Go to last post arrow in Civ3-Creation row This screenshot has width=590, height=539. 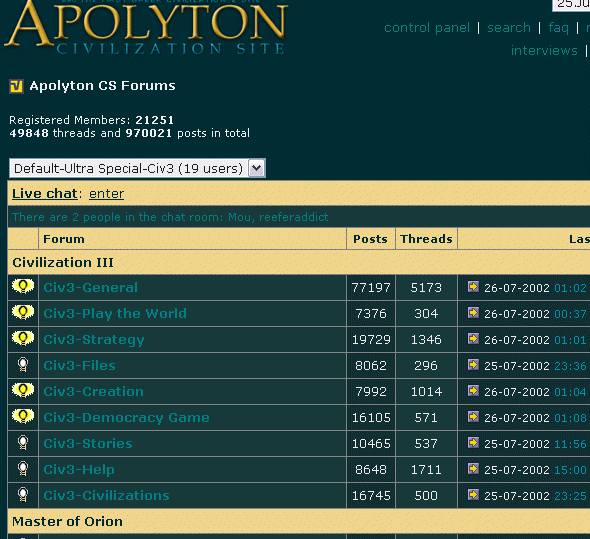473,391
